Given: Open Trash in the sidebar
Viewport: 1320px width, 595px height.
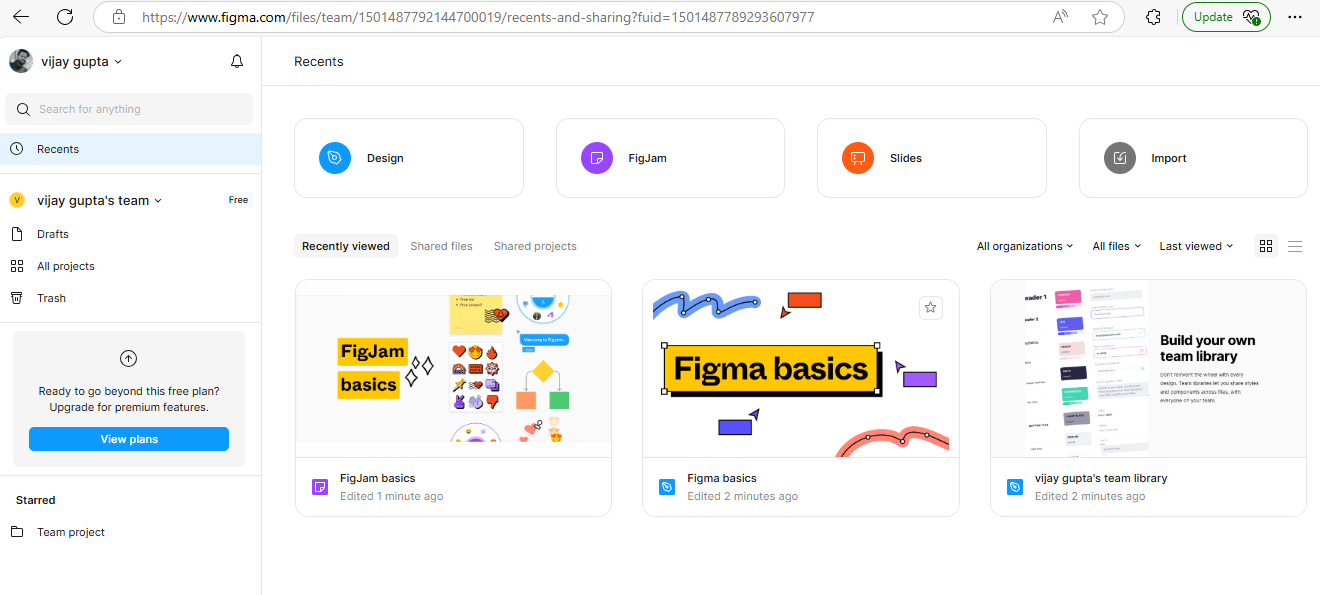Looking at the screenshot, I should pos(130,298).
